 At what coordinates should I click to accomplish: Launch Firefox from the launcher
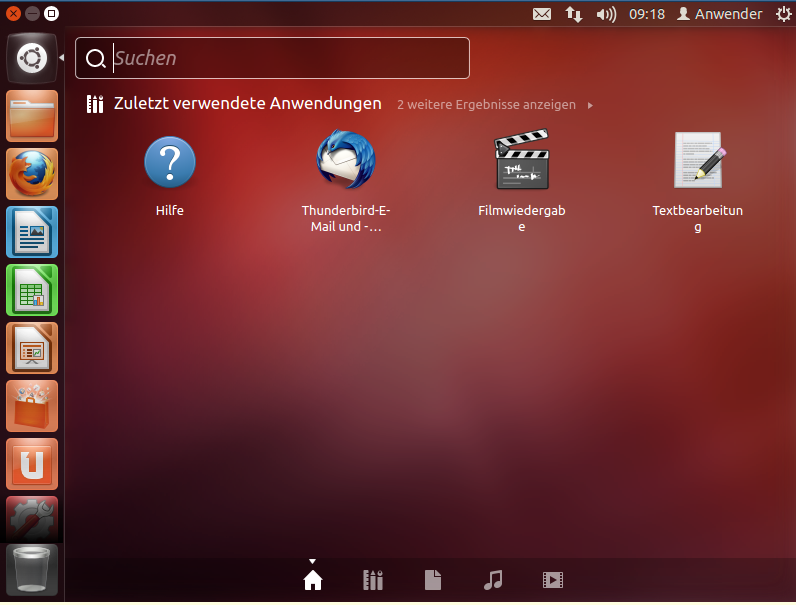point(31,174)
